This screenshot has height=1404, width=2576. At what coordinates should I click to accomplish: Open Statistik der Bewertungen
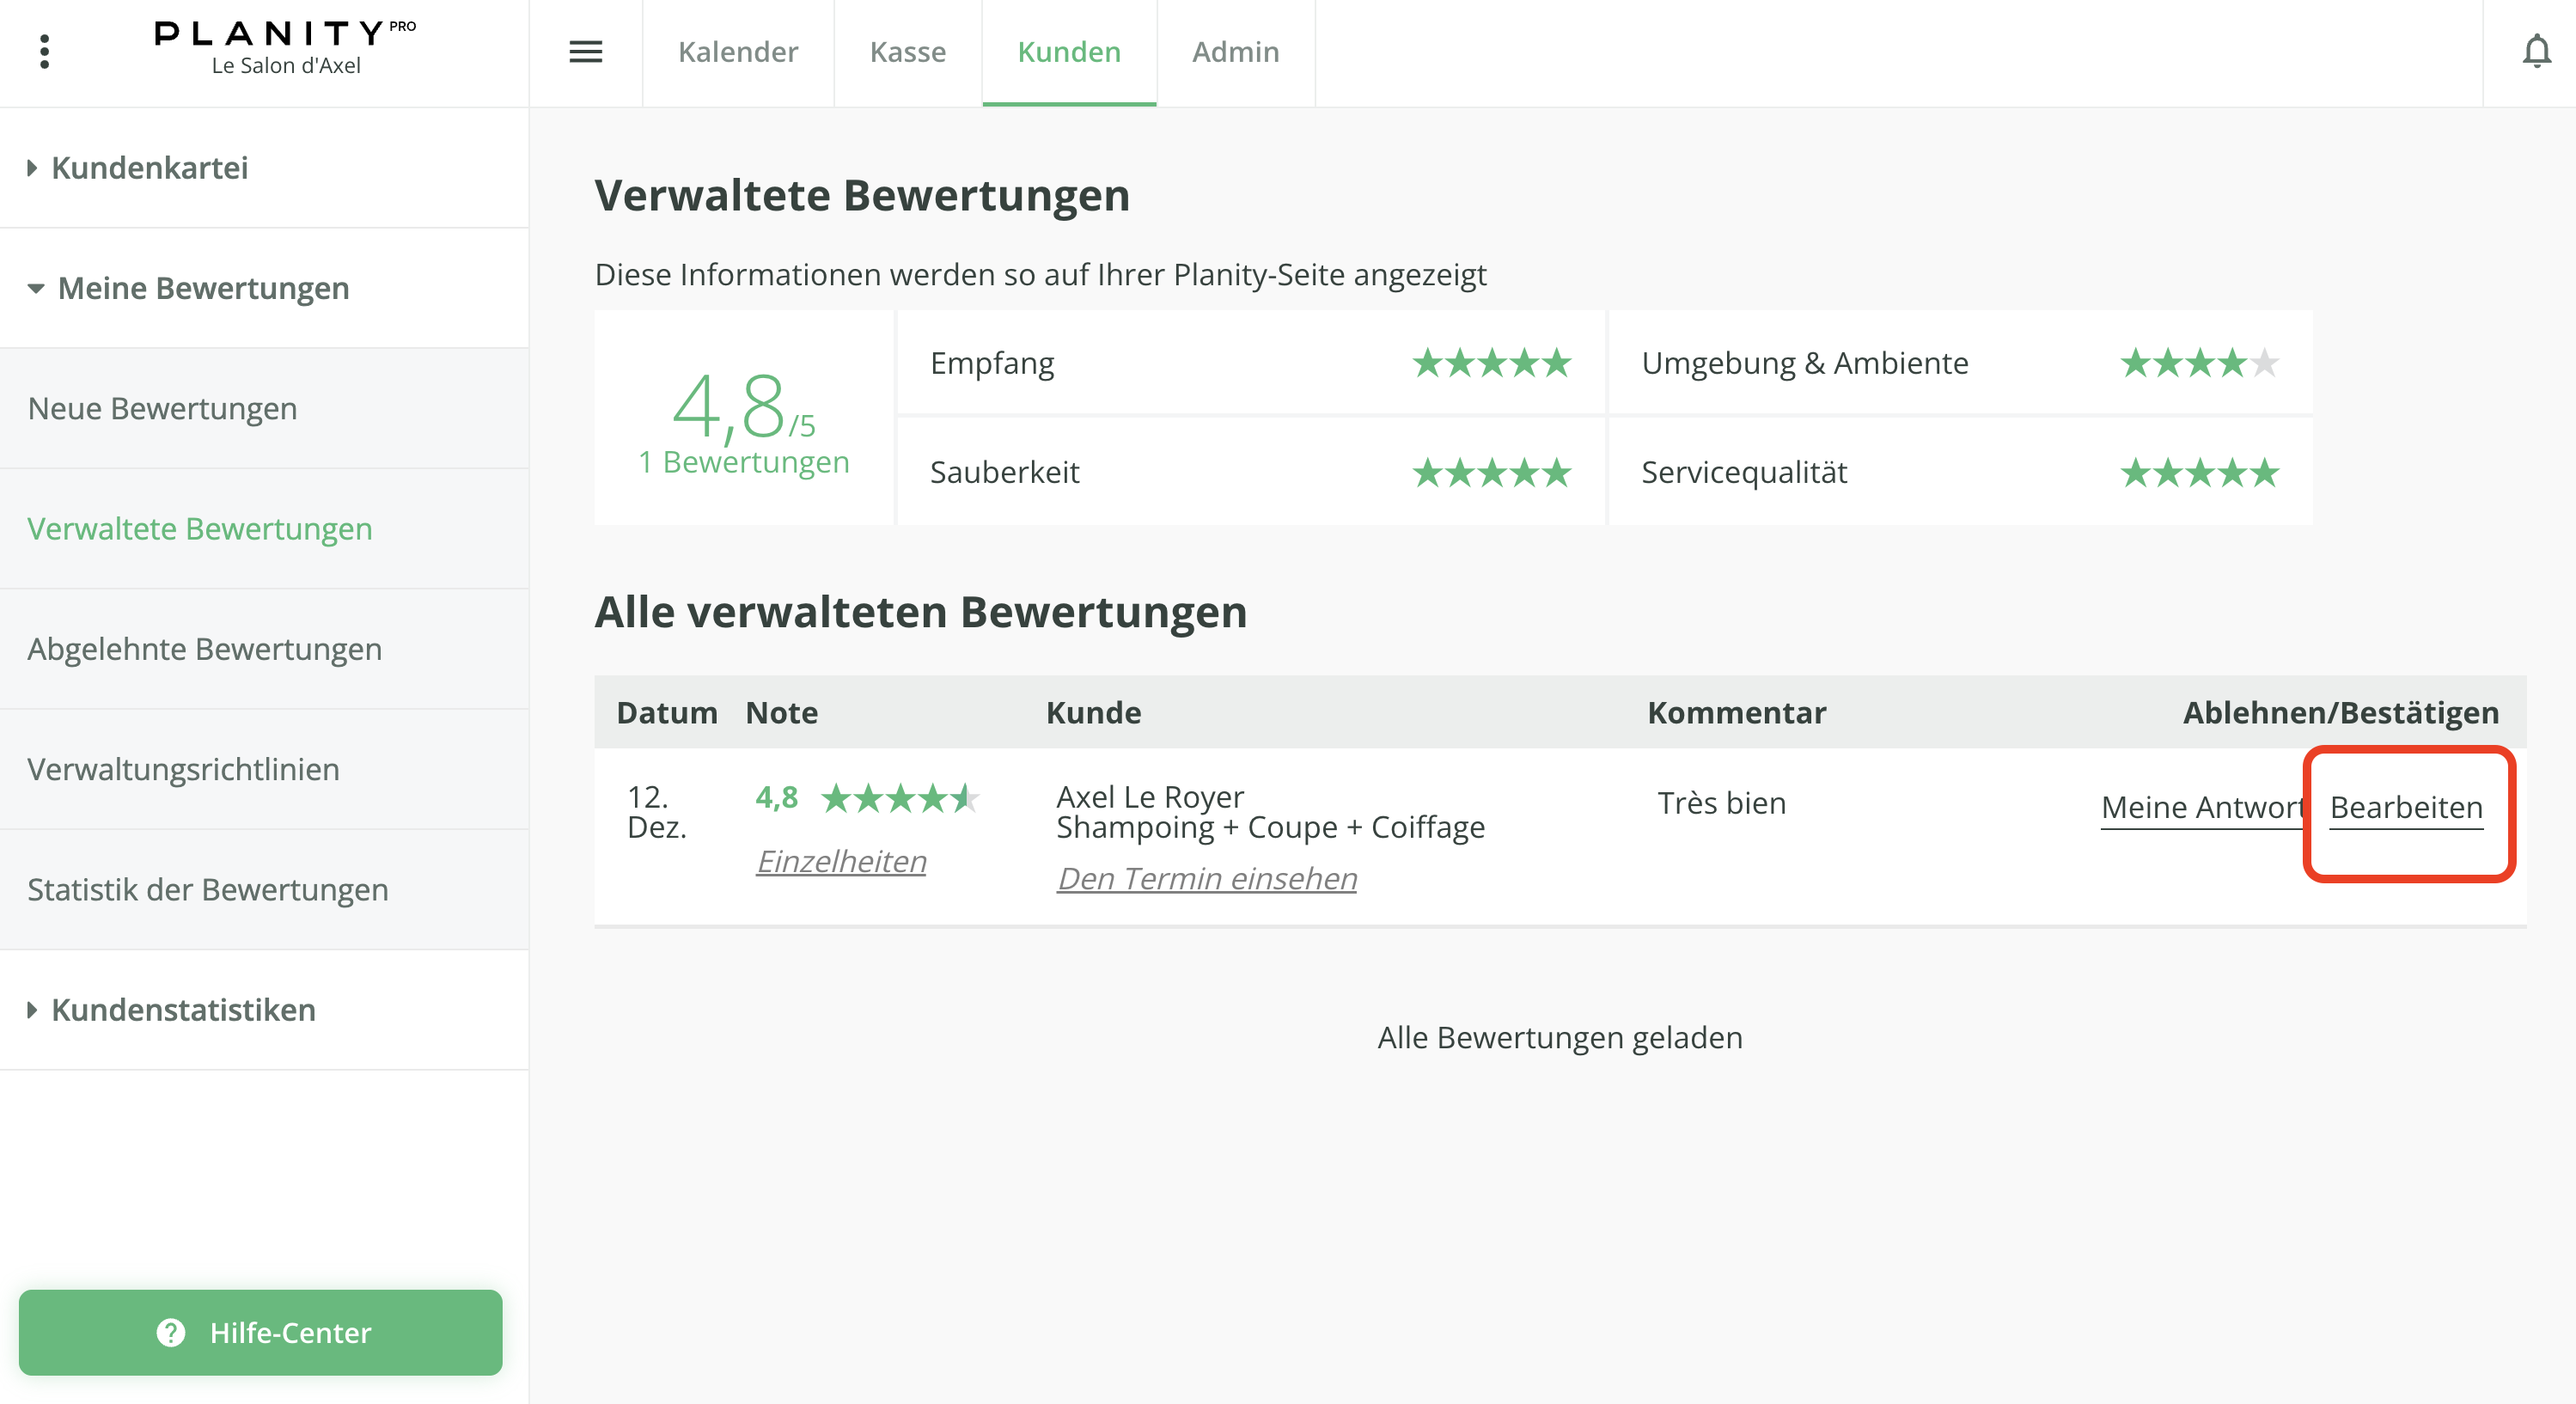coord(207,889)
